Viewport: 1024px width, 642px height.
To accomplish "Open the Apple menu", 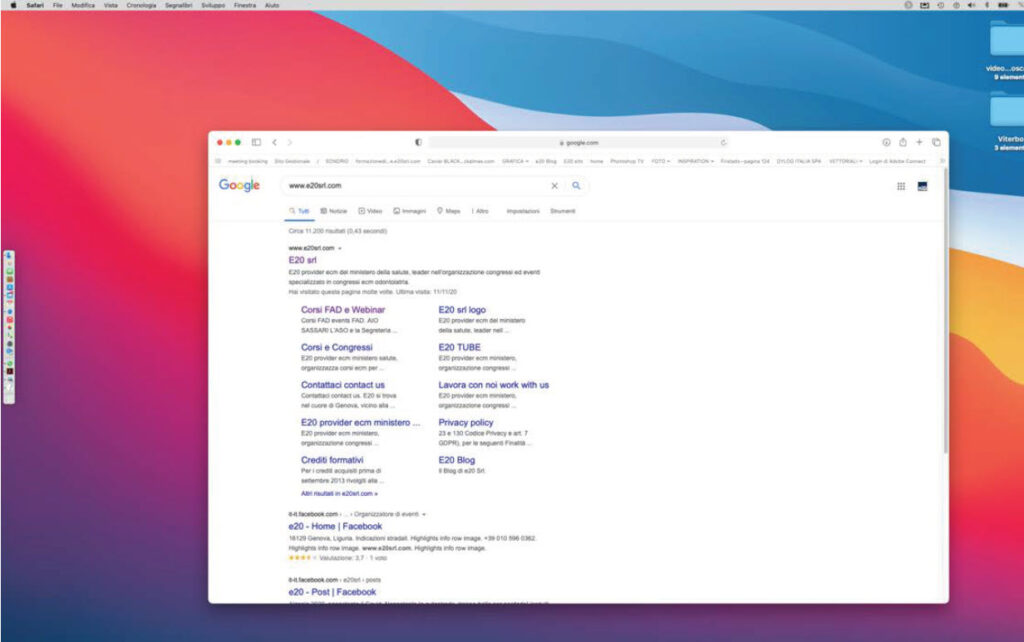I will point(13,5).
